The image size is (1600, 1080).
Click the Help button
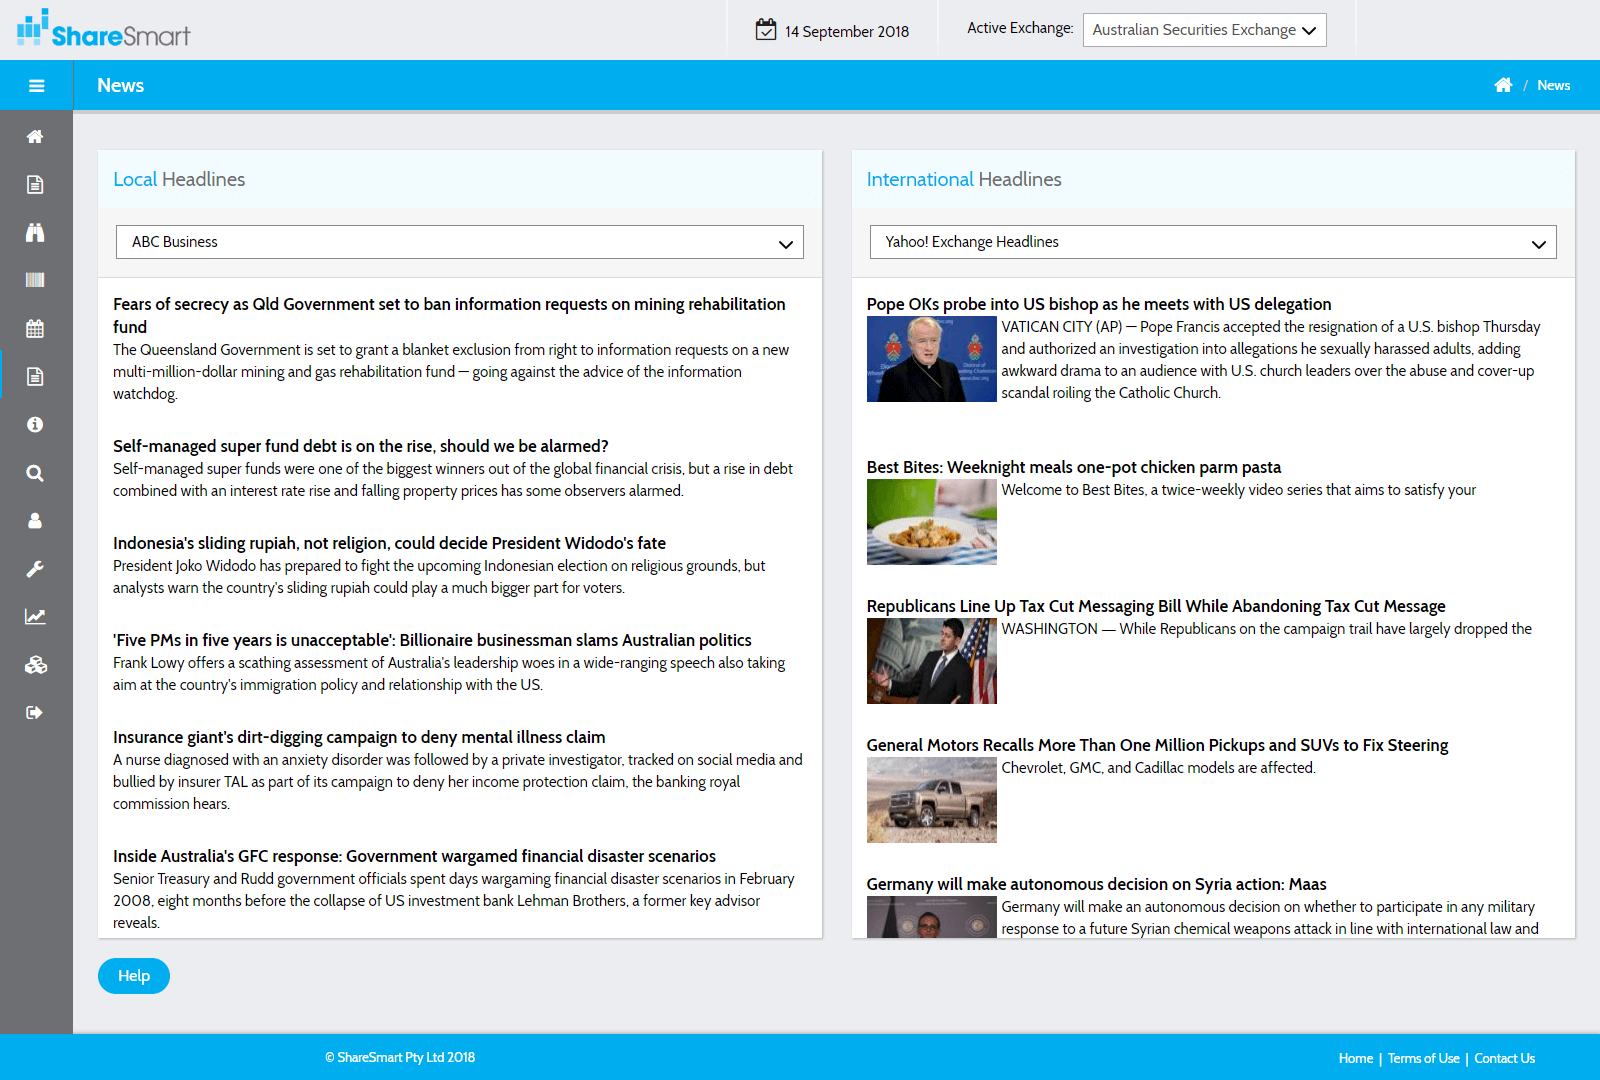(x=134, y=976)
